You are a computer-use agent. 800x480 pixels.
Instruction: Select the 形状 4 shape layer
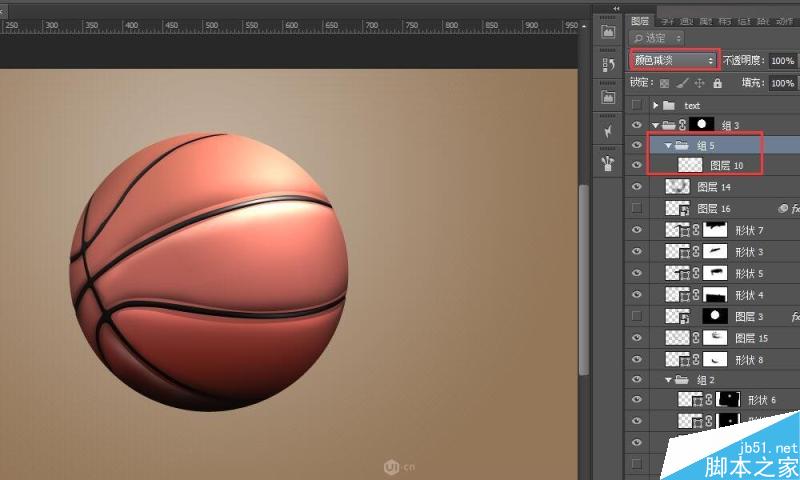724,295
